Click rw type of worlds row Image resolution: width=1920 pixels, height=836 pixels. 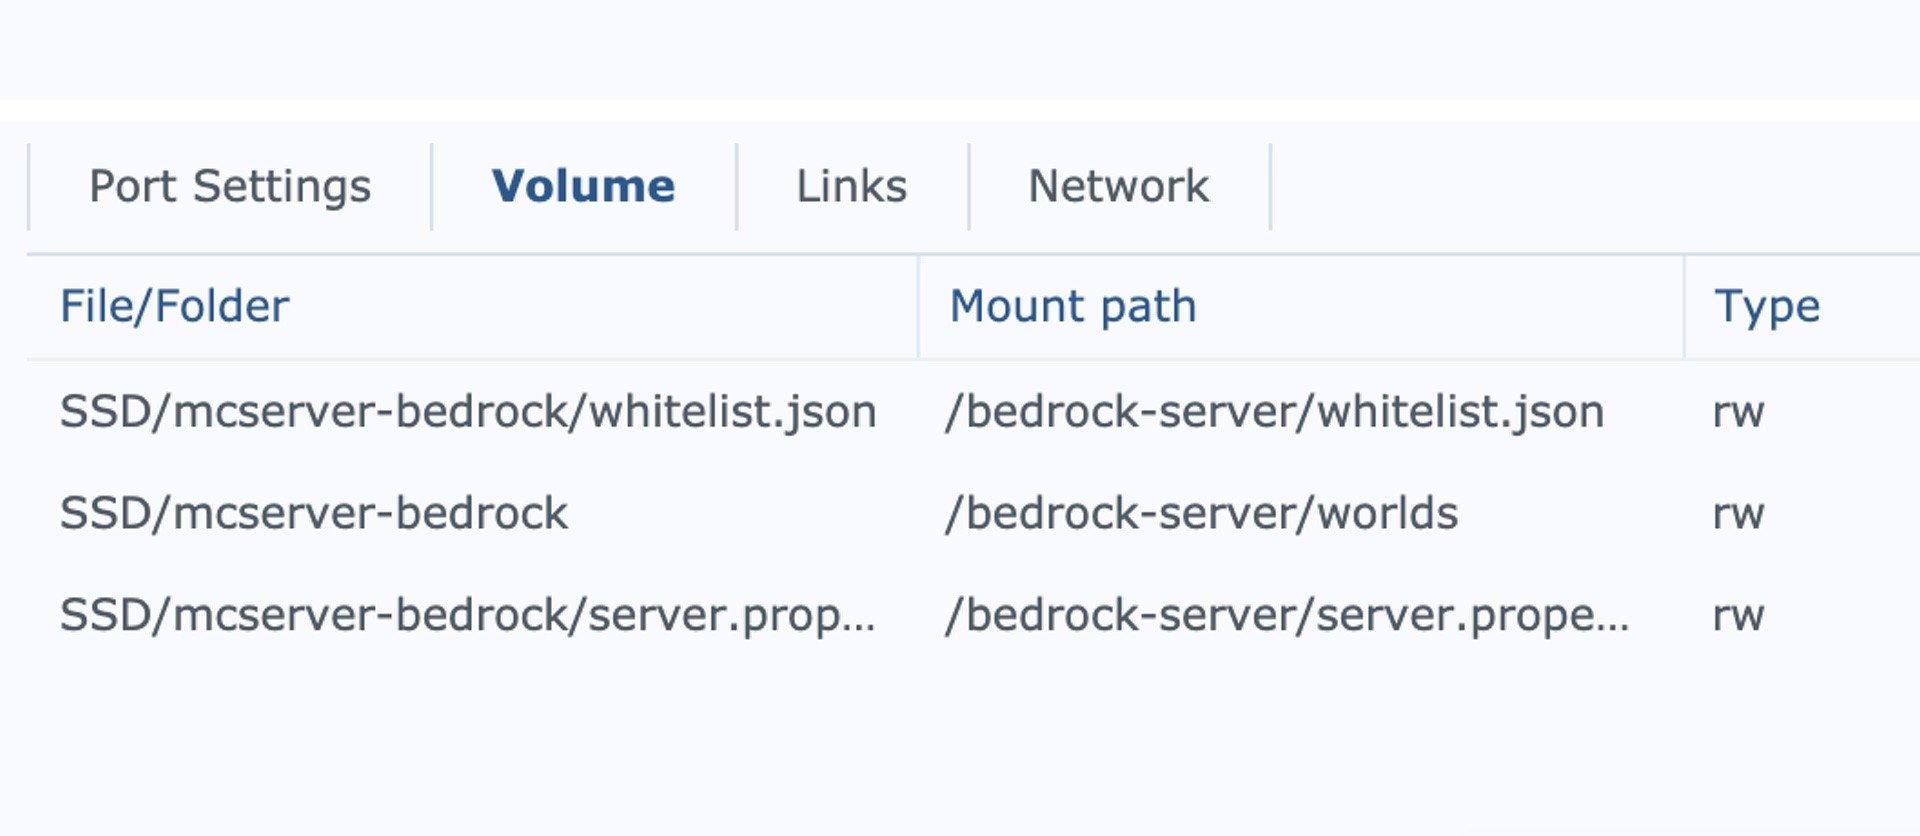(x=1738, y=514)
